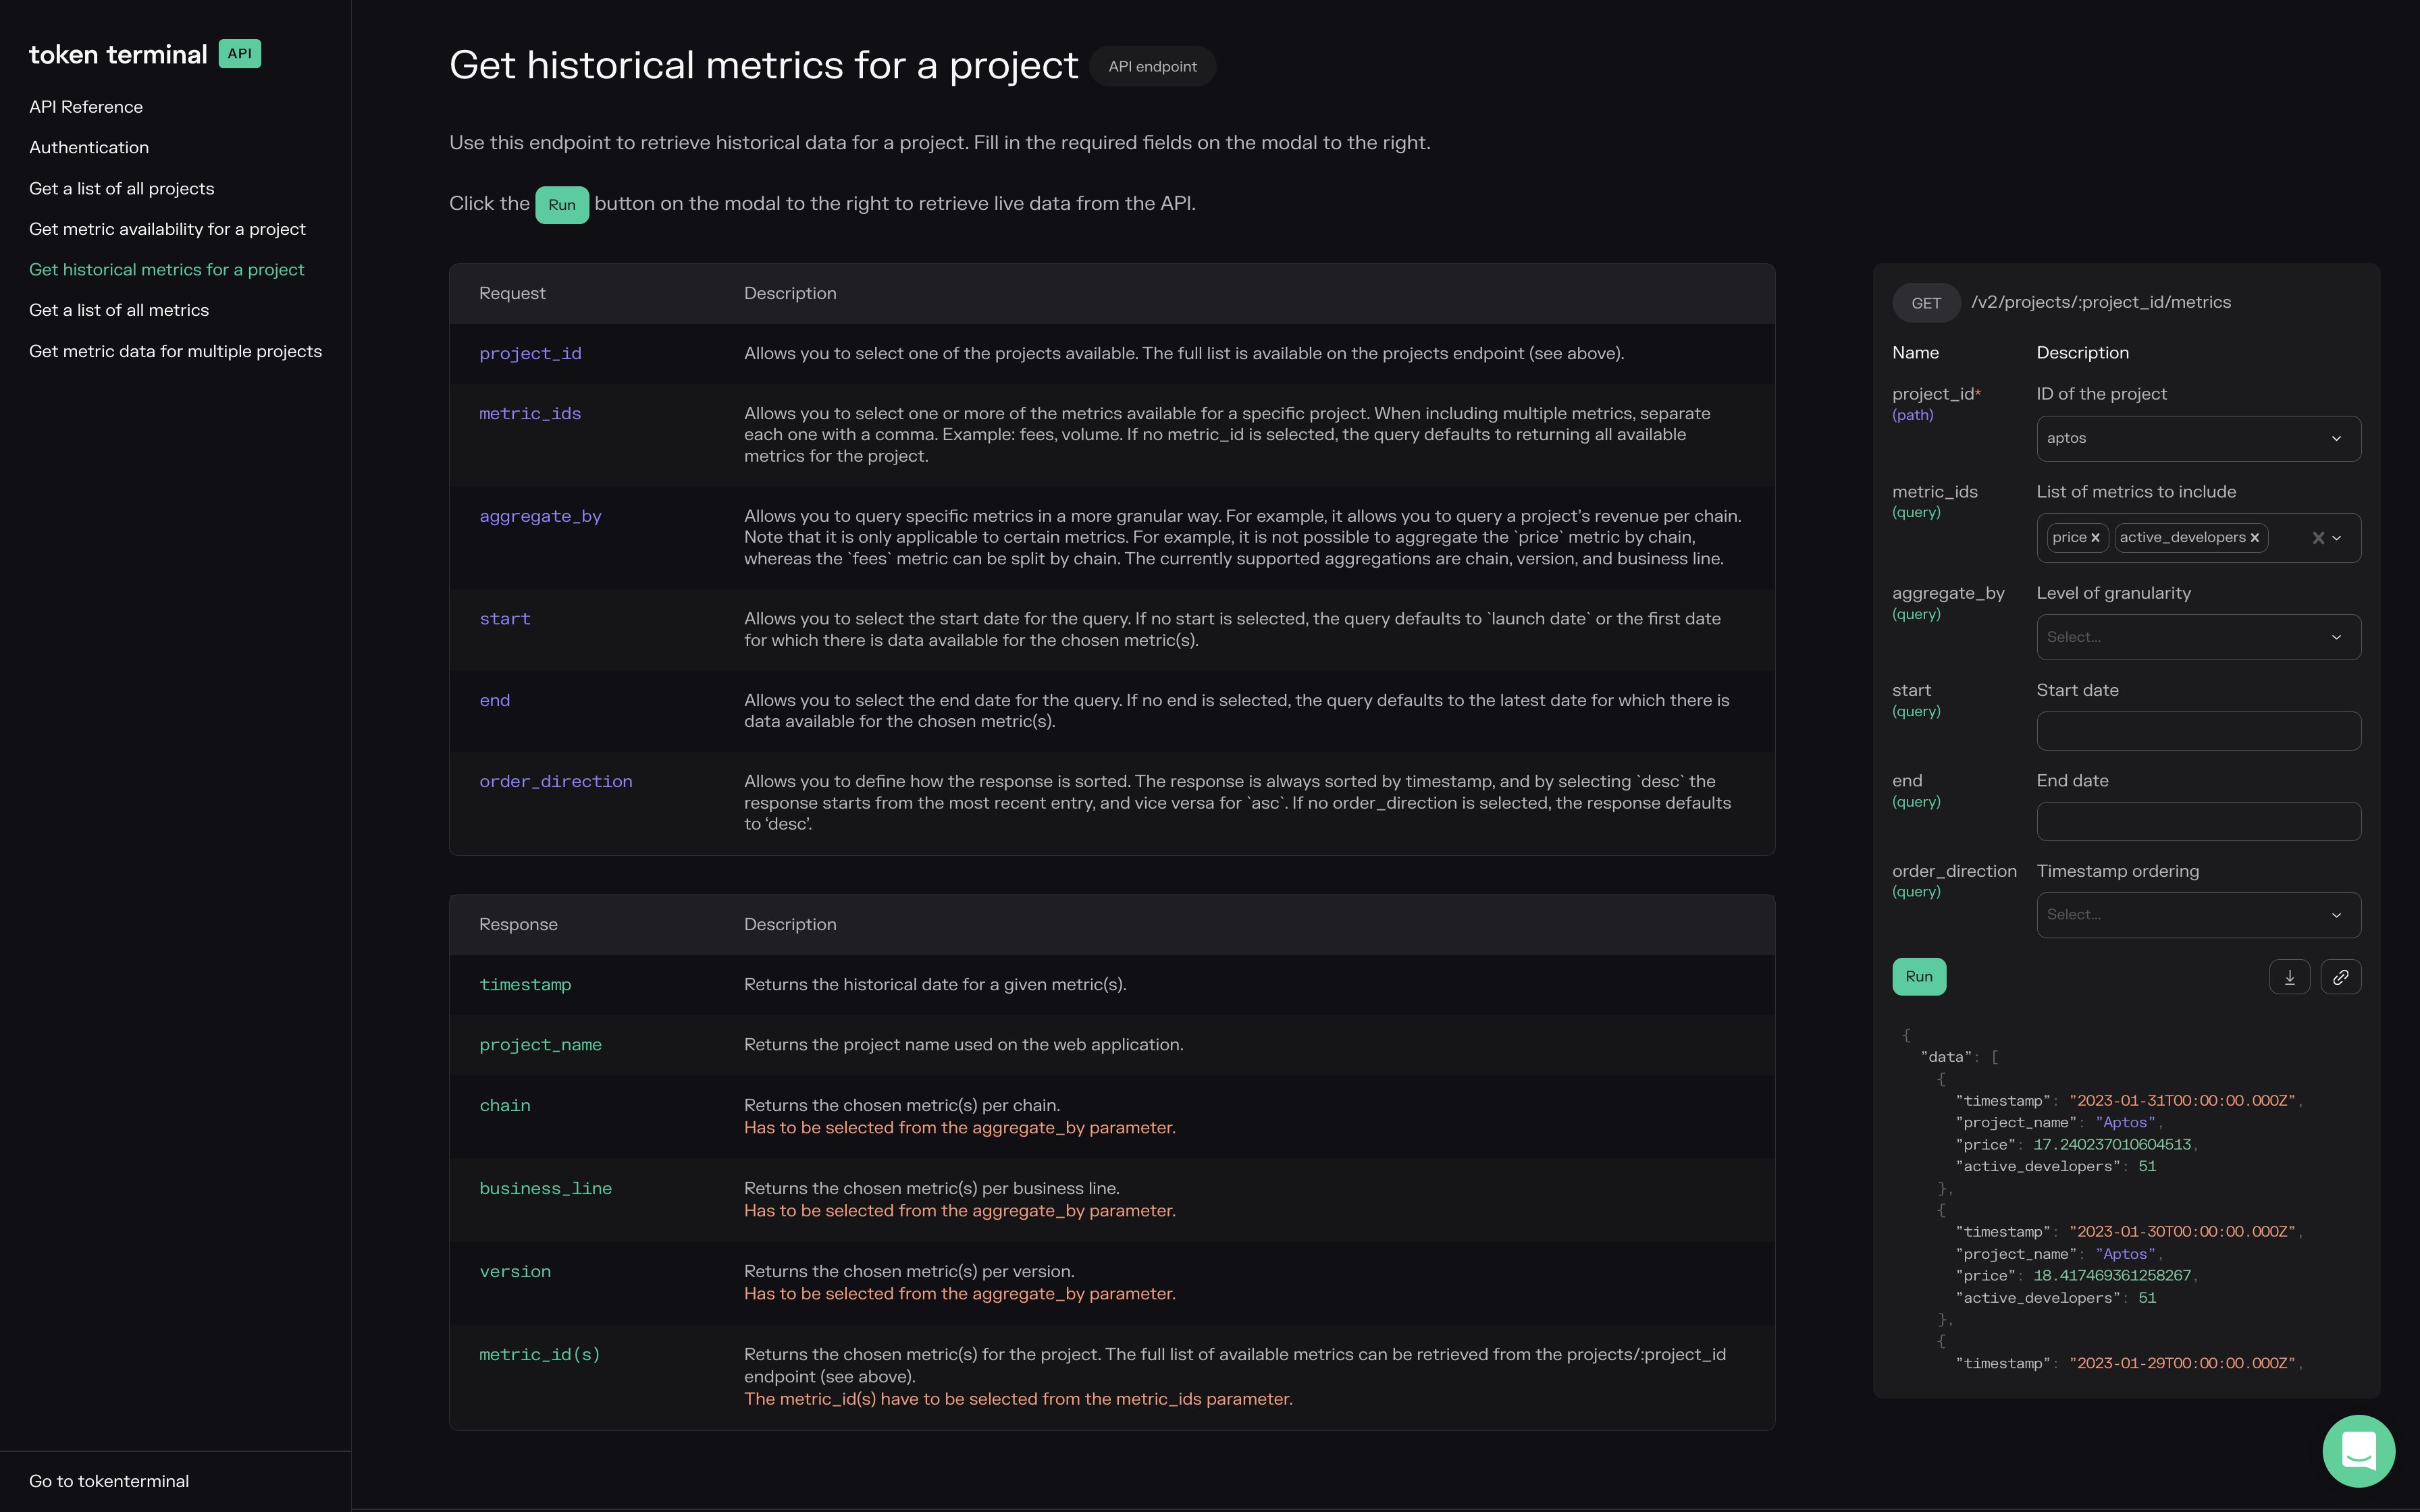Click the End date input field
This screenshot has height=1512, width=2420.
pyautogui.click(x=2198, y=820)
